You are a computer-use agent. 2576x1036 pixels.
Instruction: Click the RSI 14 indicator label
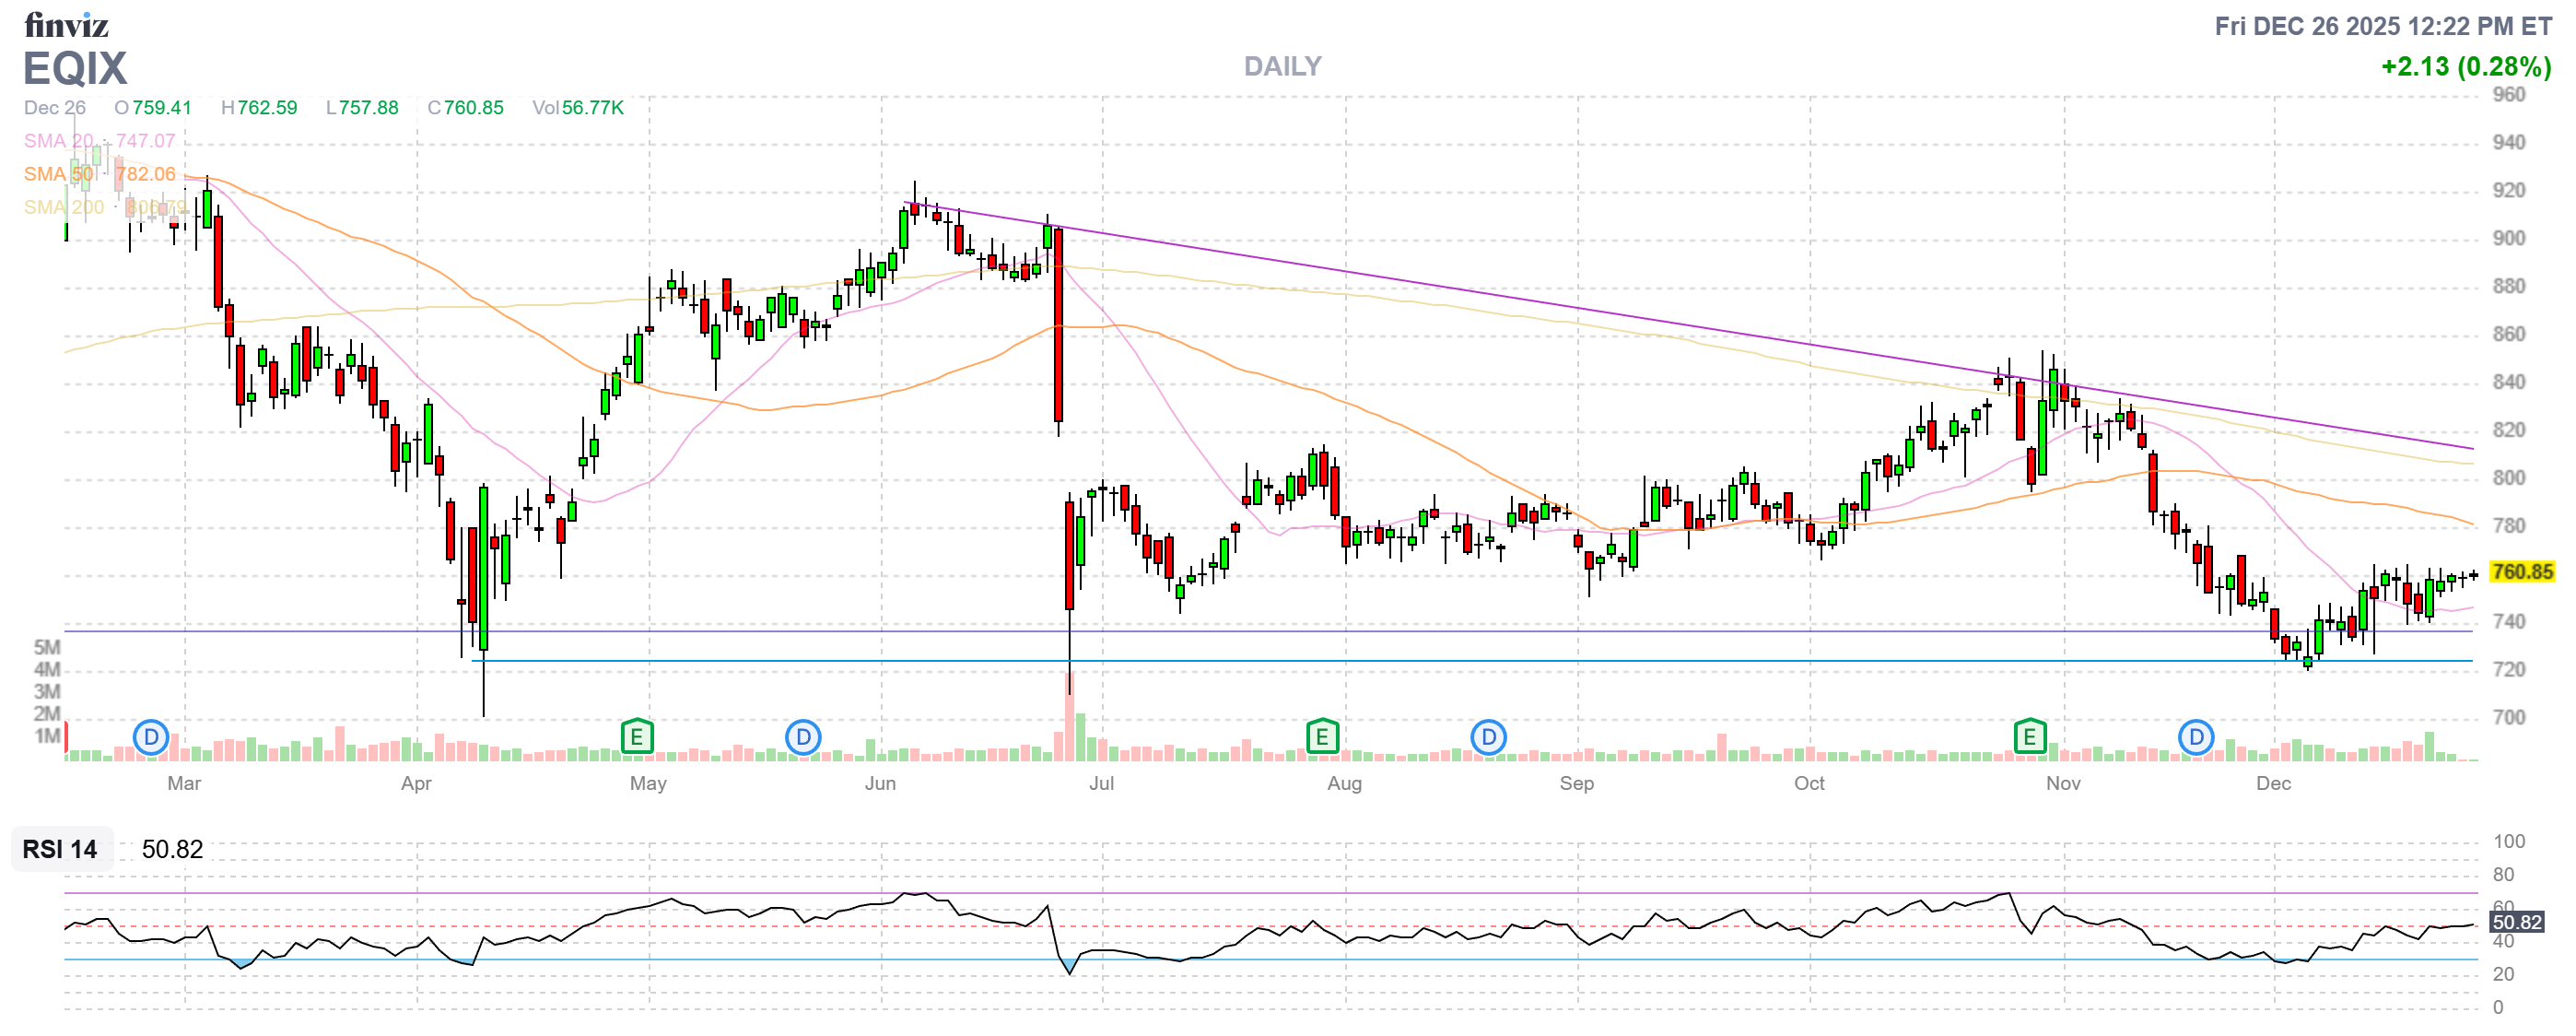60,849
